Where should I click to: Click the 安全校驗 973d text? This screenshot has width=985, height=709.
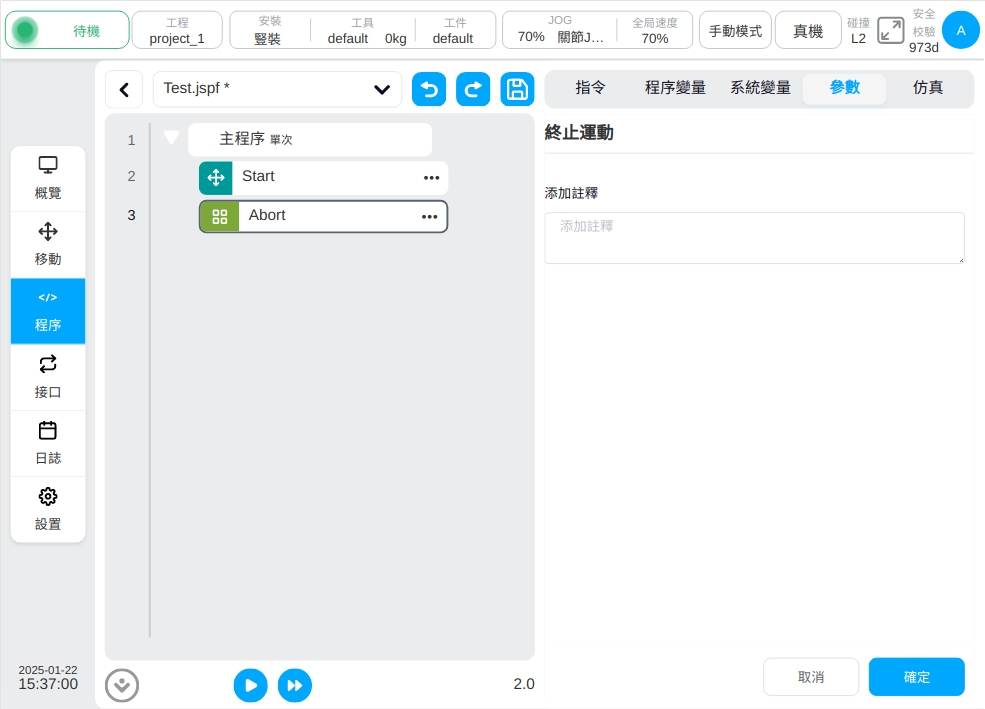point(923,30)
